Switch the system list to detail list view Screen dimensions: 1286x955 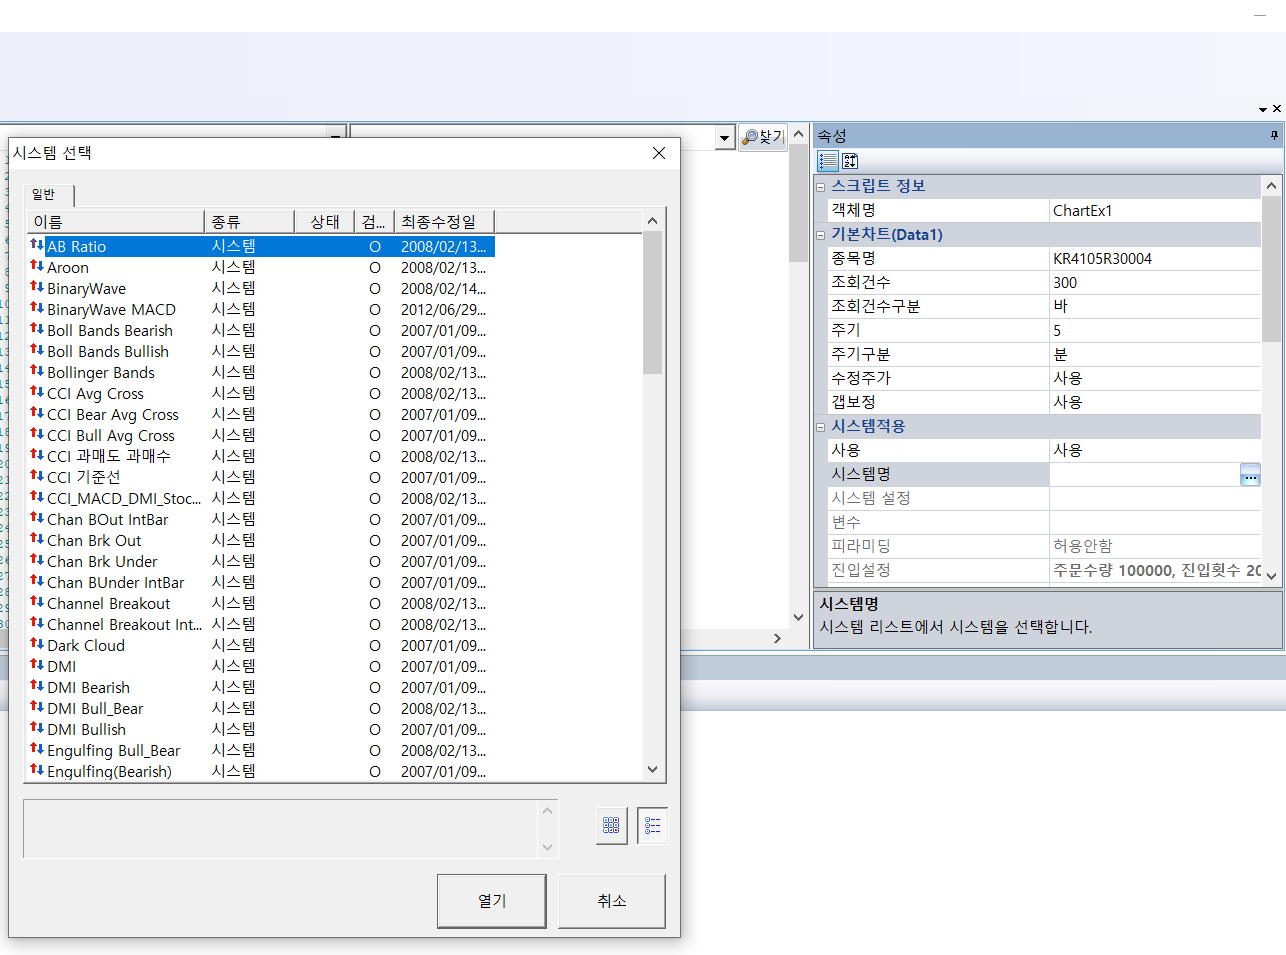pyautogui.click(x=652, y=825)
